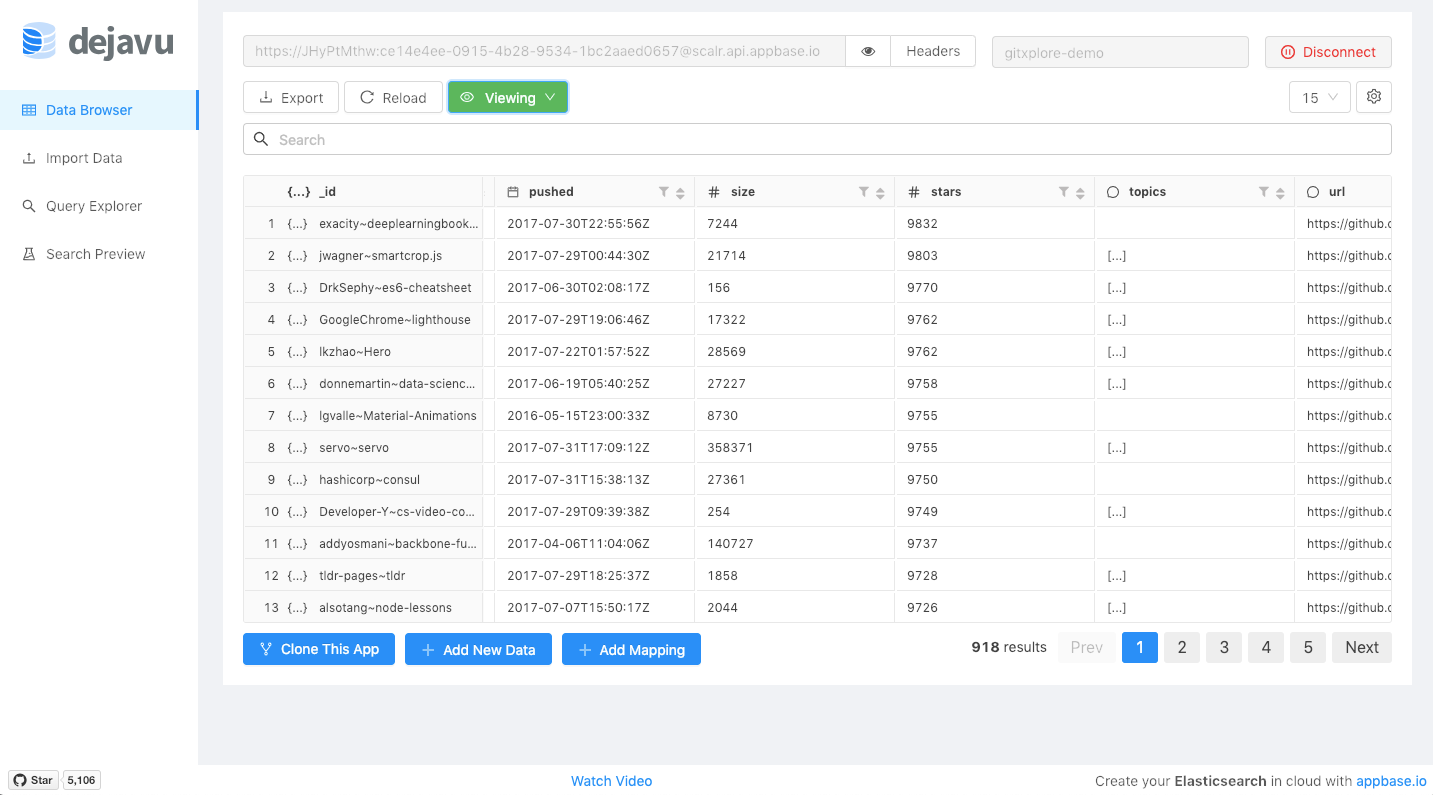
Task: Click the 5,106 star count
Action: point(82,780)
